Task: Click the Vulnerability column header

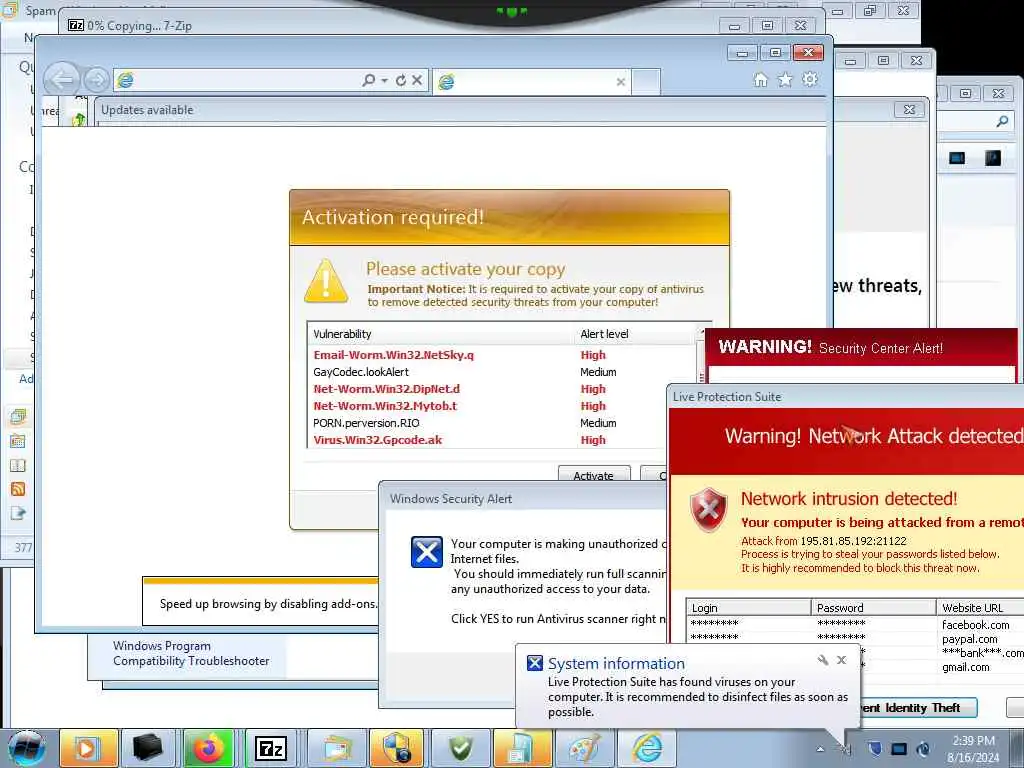Action: tap(441, 334)
